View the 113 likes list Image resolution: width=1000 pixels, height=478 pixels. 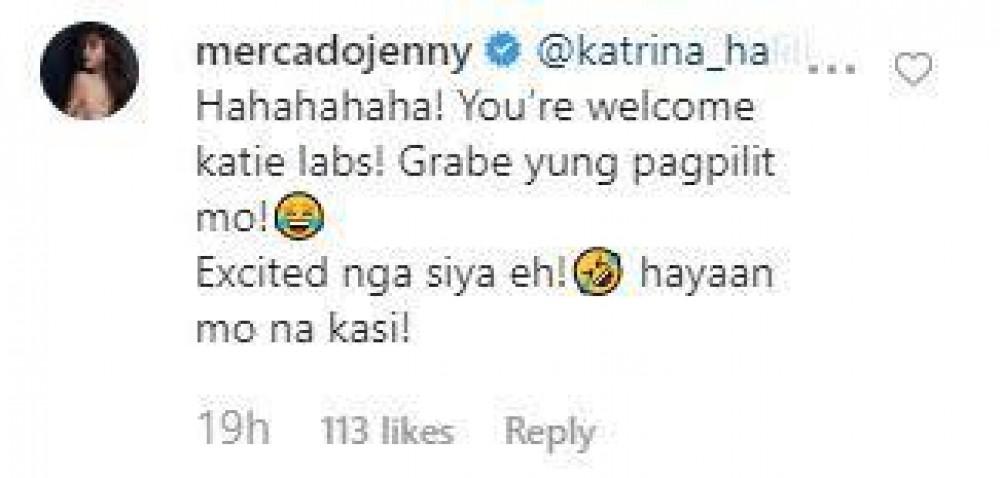[x=387, y=431]
